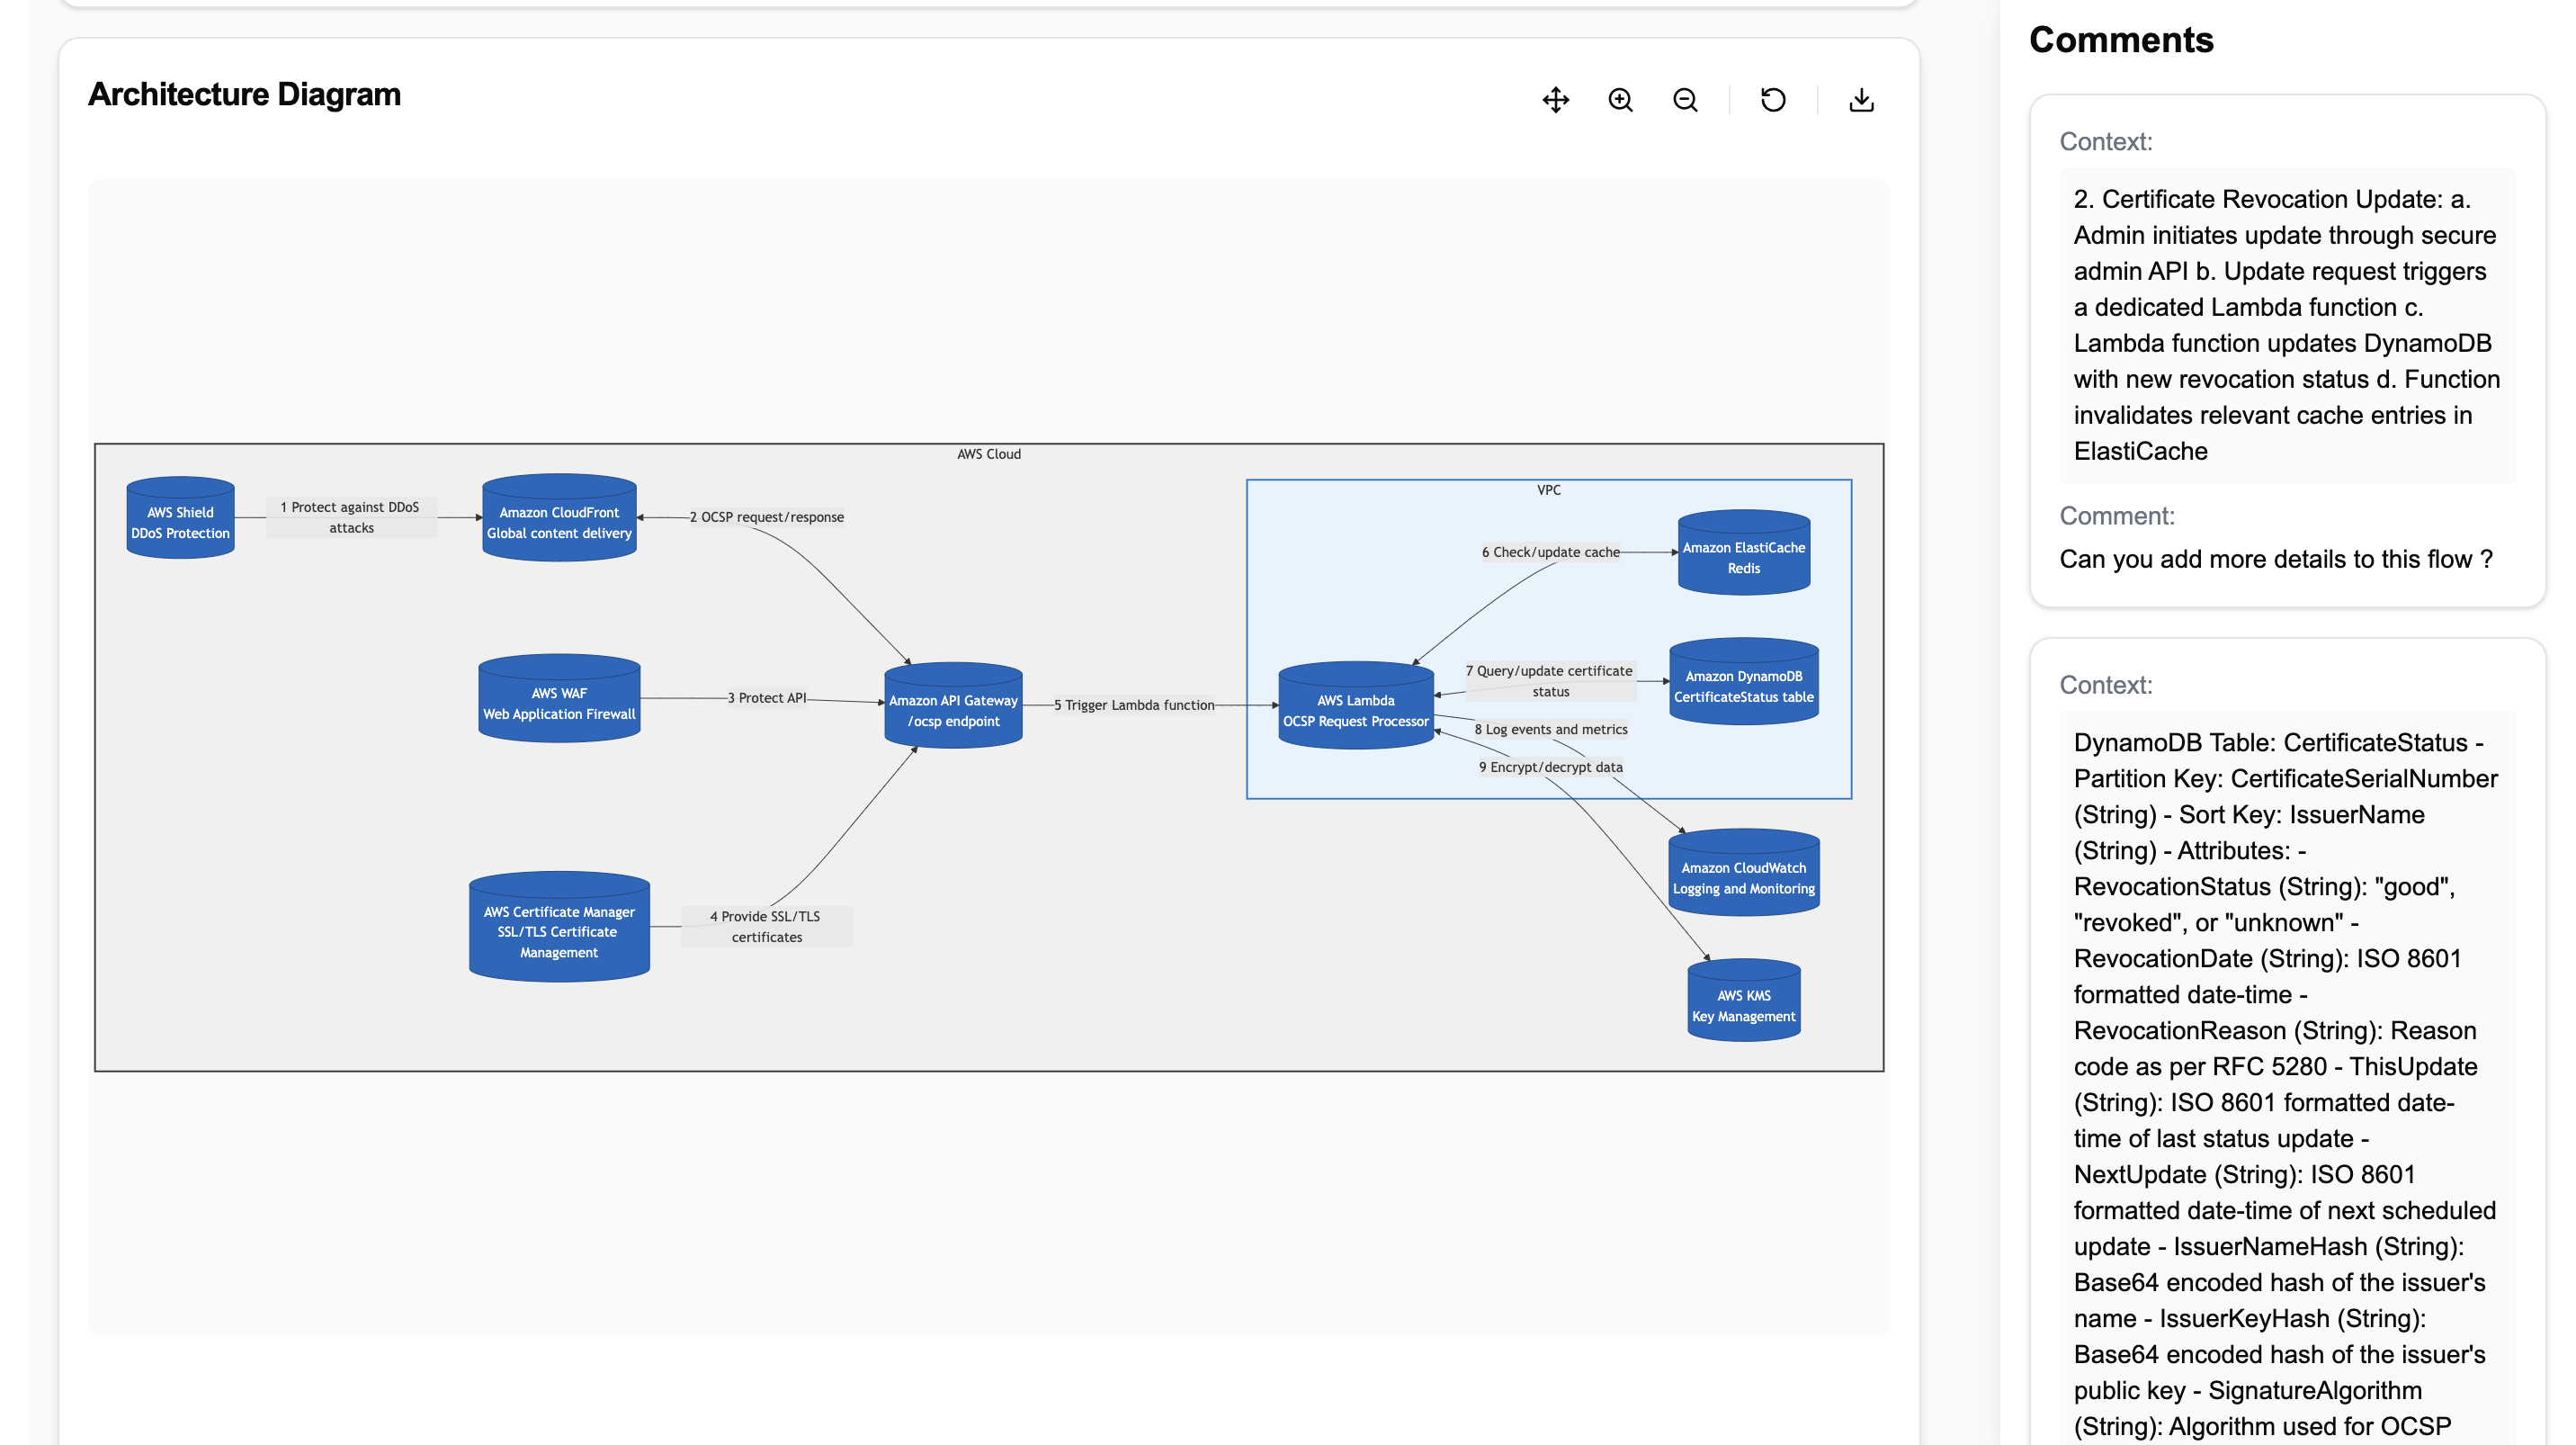This screenshot has height=1445, width=2576.
Task: Select the AWS KMS Key Management node
Action: (x=1743, y=1001)
